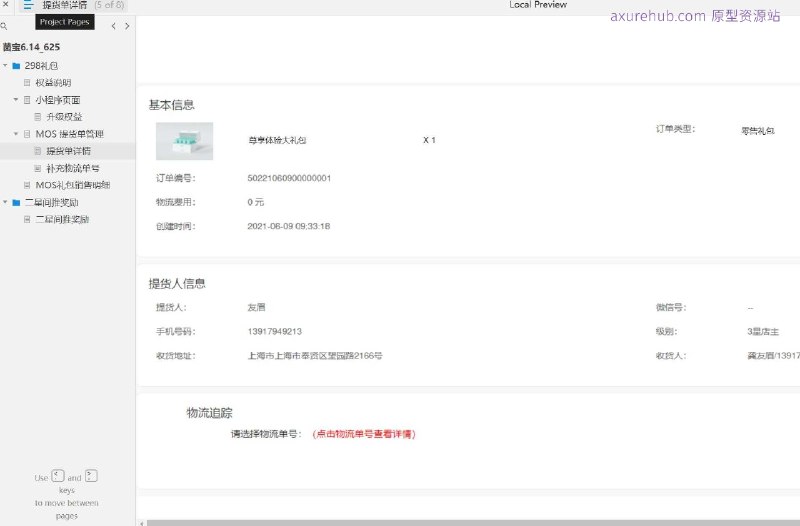
Task: Open the 补充物流单号 page
Action: pyautogui.click(x=73, y=168)
